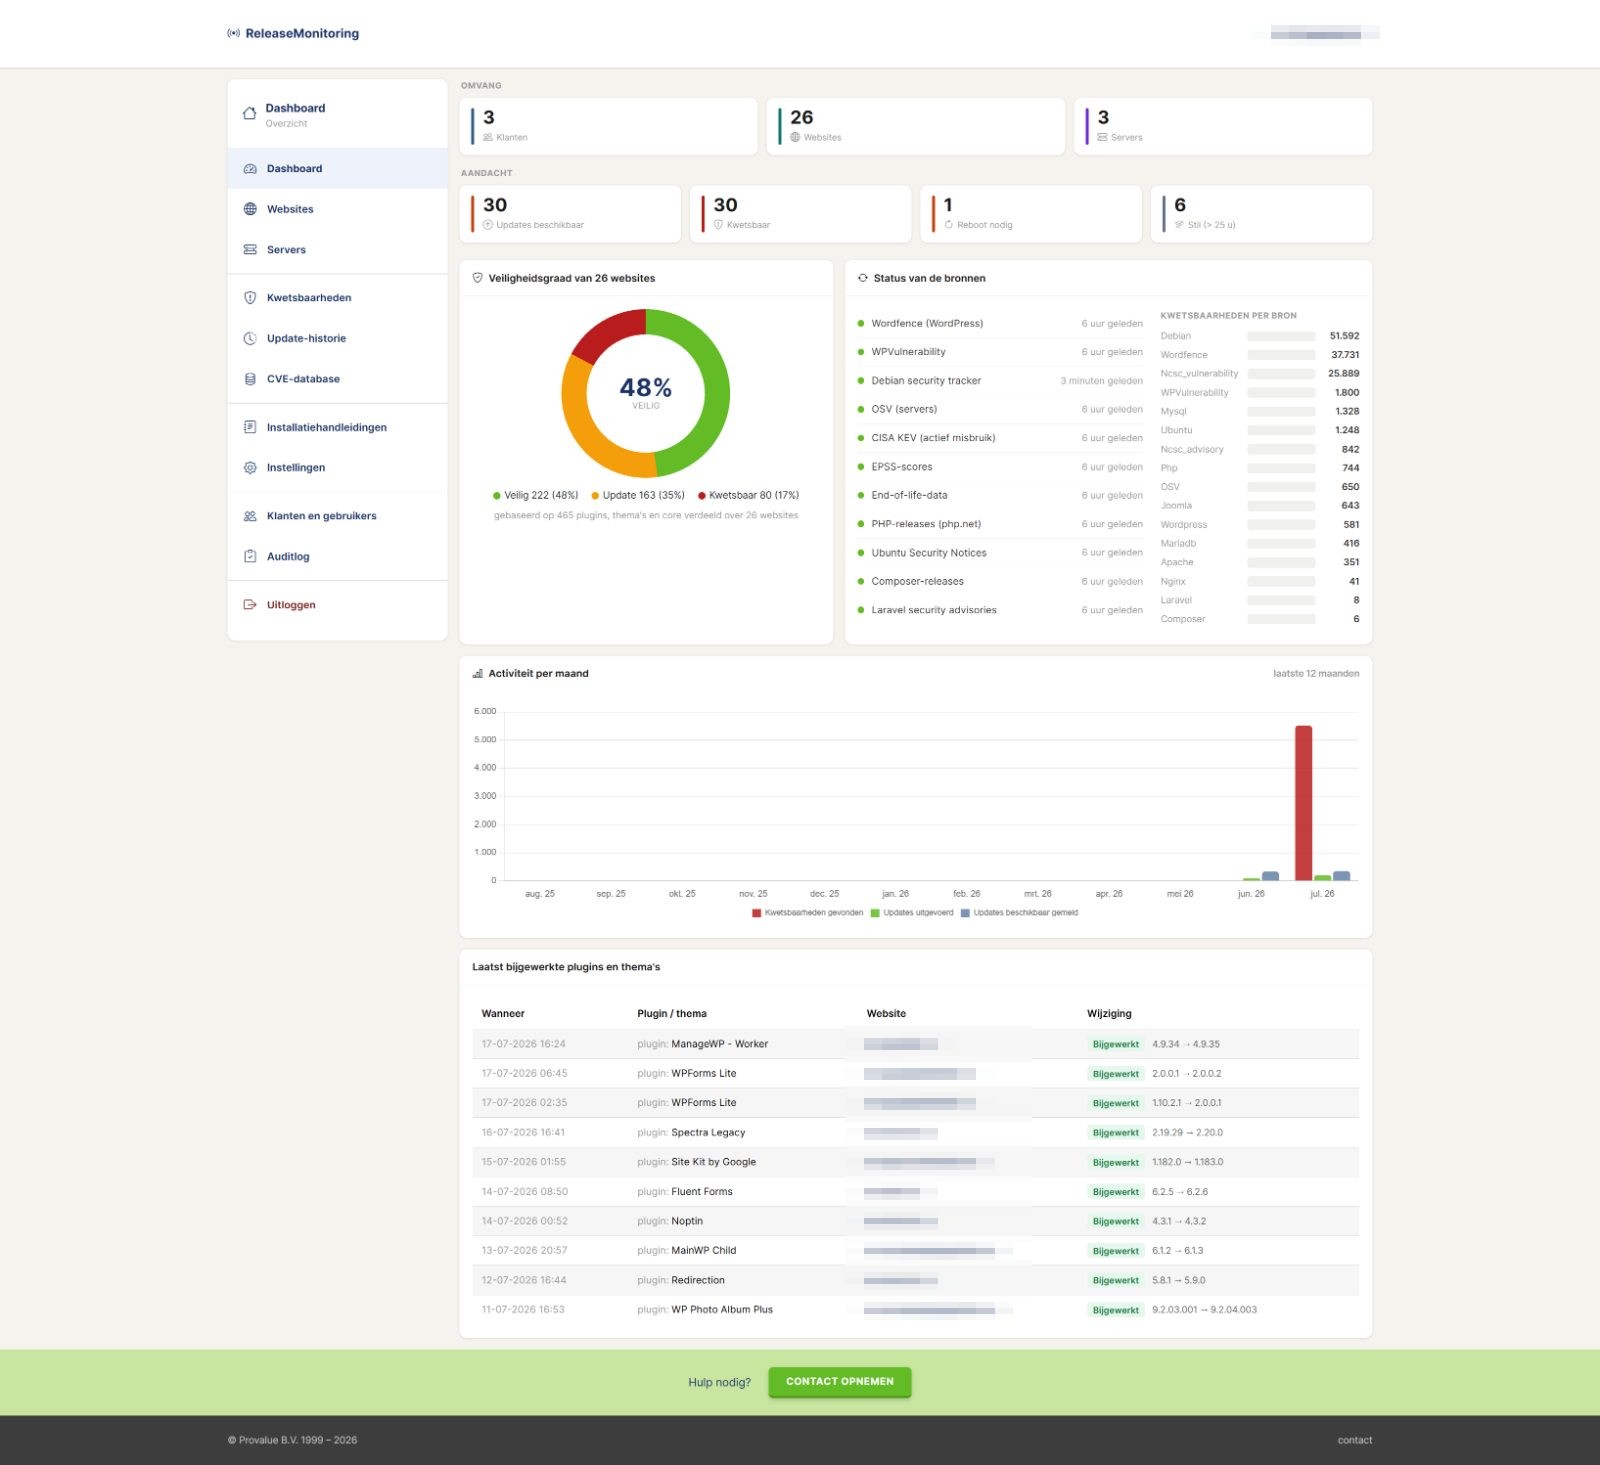Click the clock icon next to Update-historie
Image resolution: width=1600 pixels, height=1465 pixels.
coord(250,338)
